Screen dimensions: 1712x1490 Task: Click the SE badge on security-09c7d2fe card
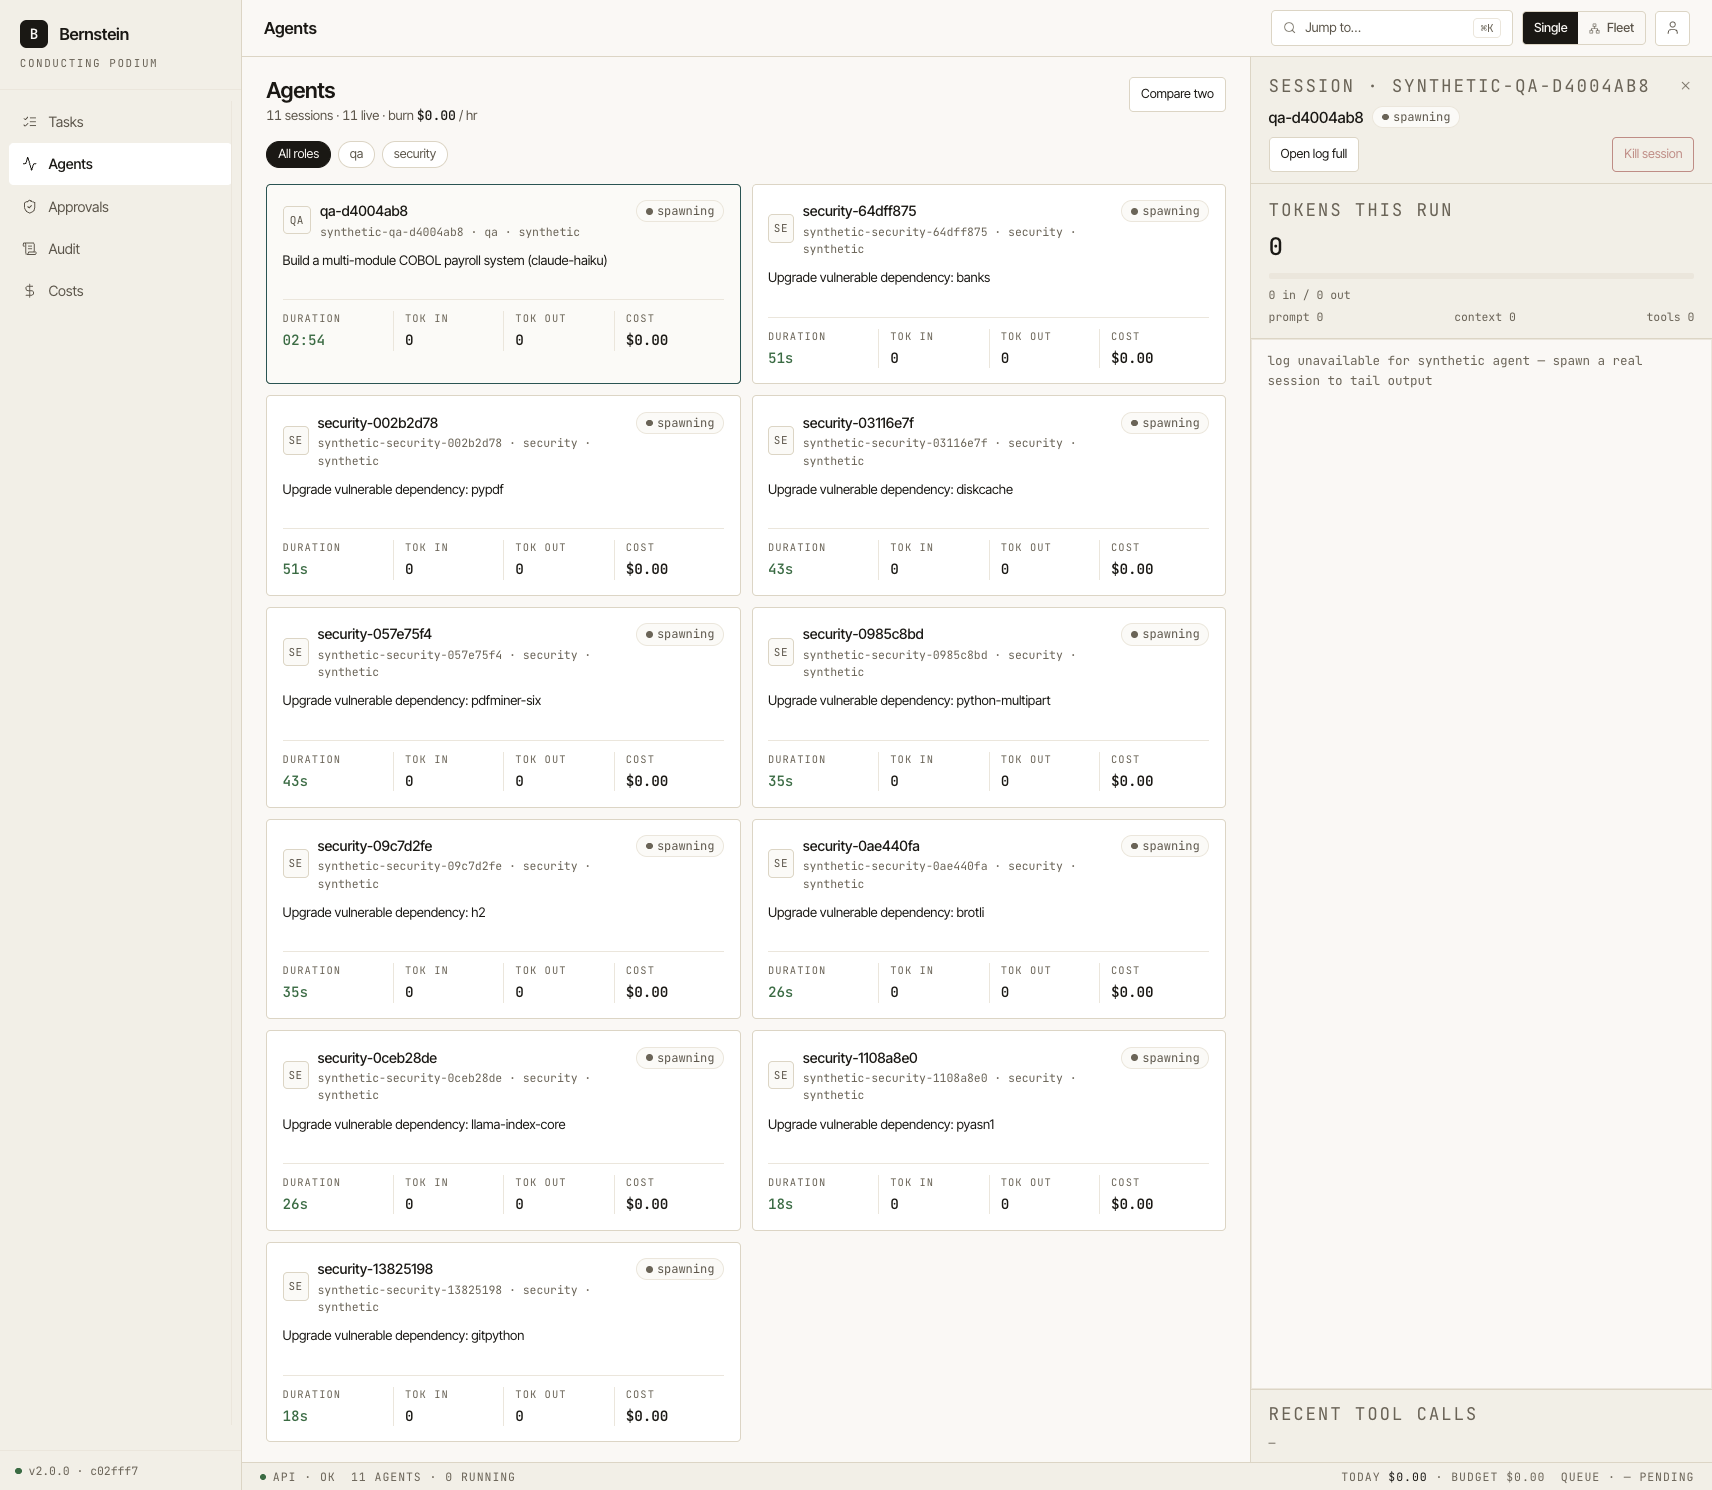296,863
